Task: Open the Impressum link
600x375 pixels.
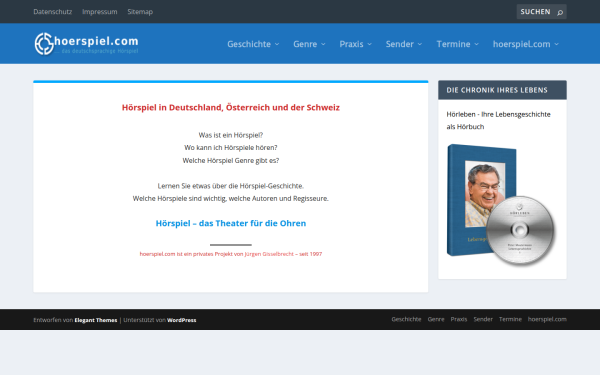Action: 99,12
